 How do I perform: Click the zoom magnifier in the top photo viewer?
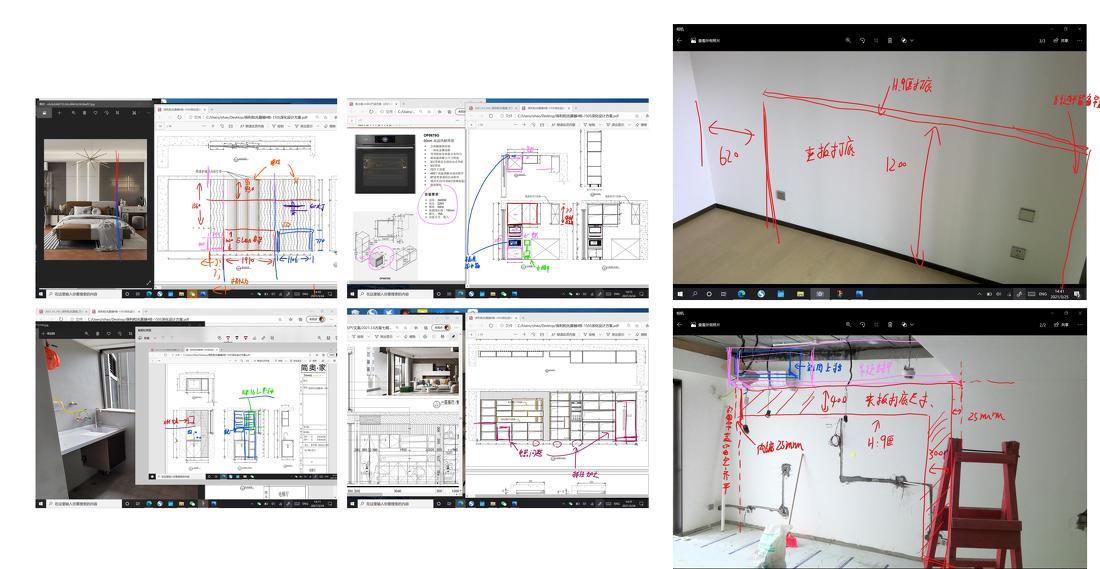(848, 40)
